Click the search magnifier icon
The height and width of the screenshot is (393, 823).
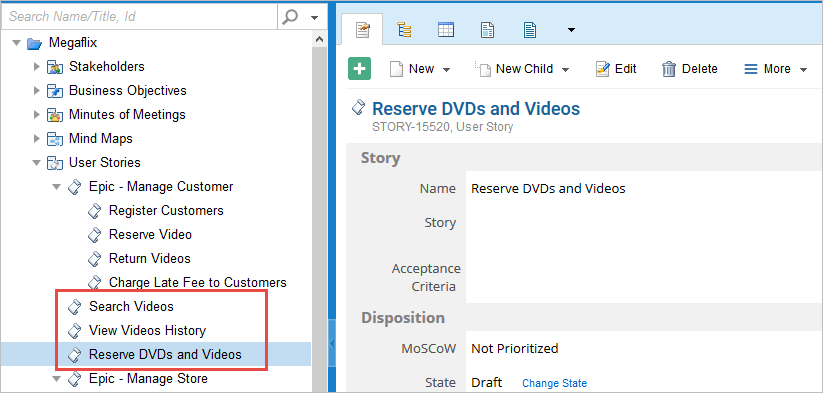290,17
